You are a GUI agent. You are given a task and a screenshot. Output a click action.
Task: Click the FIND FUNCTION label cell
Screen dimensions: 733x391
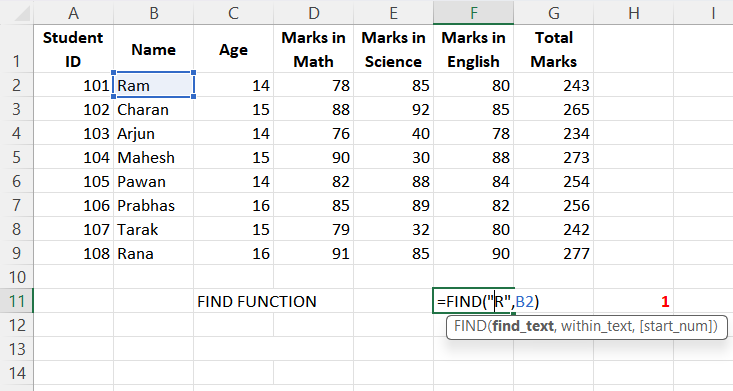257,301
